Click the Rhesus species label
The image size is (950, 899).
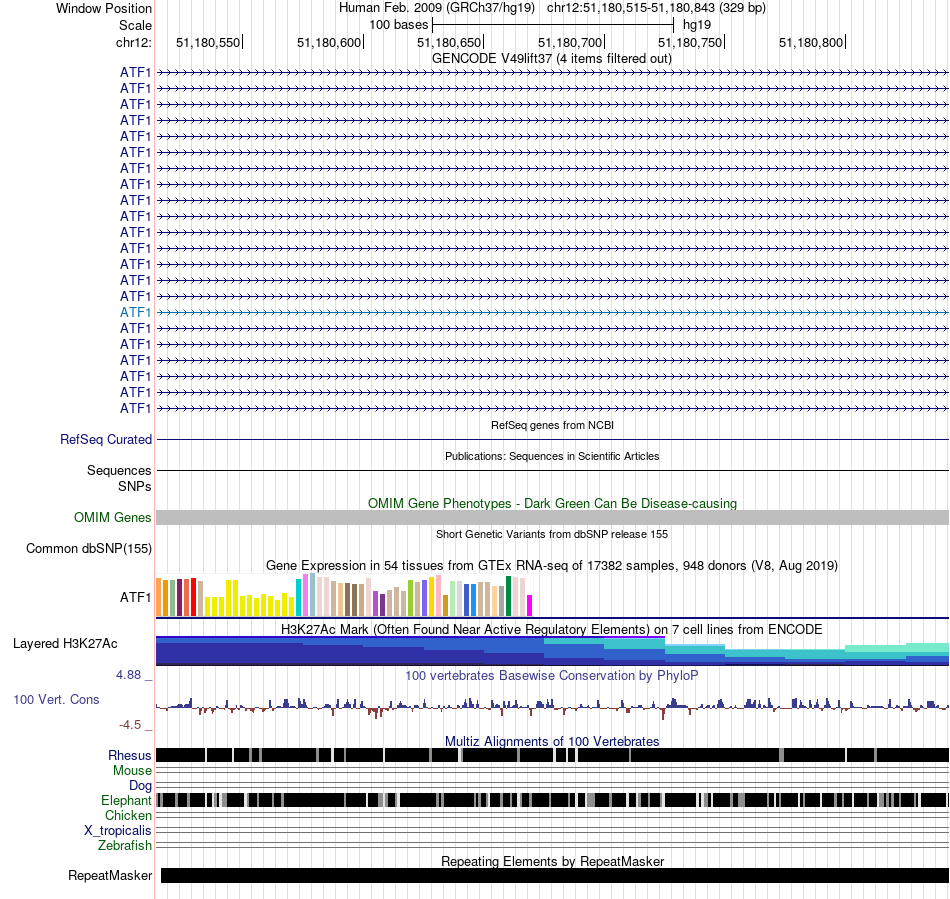[129, 755]
